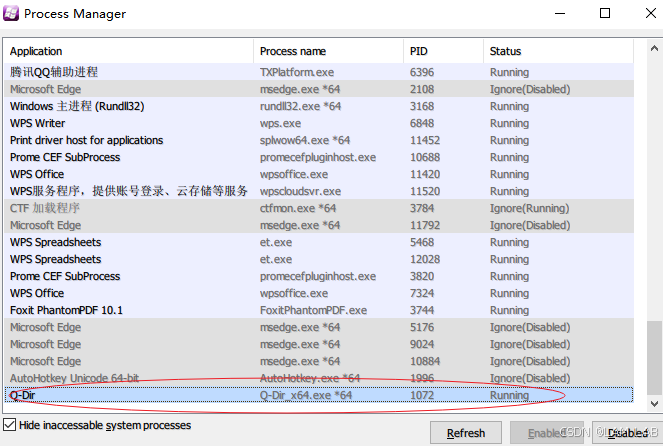The height and width of the screenshot is (446, 663).
Task: Click the PID value 11520
Action: tap(425, 191)
